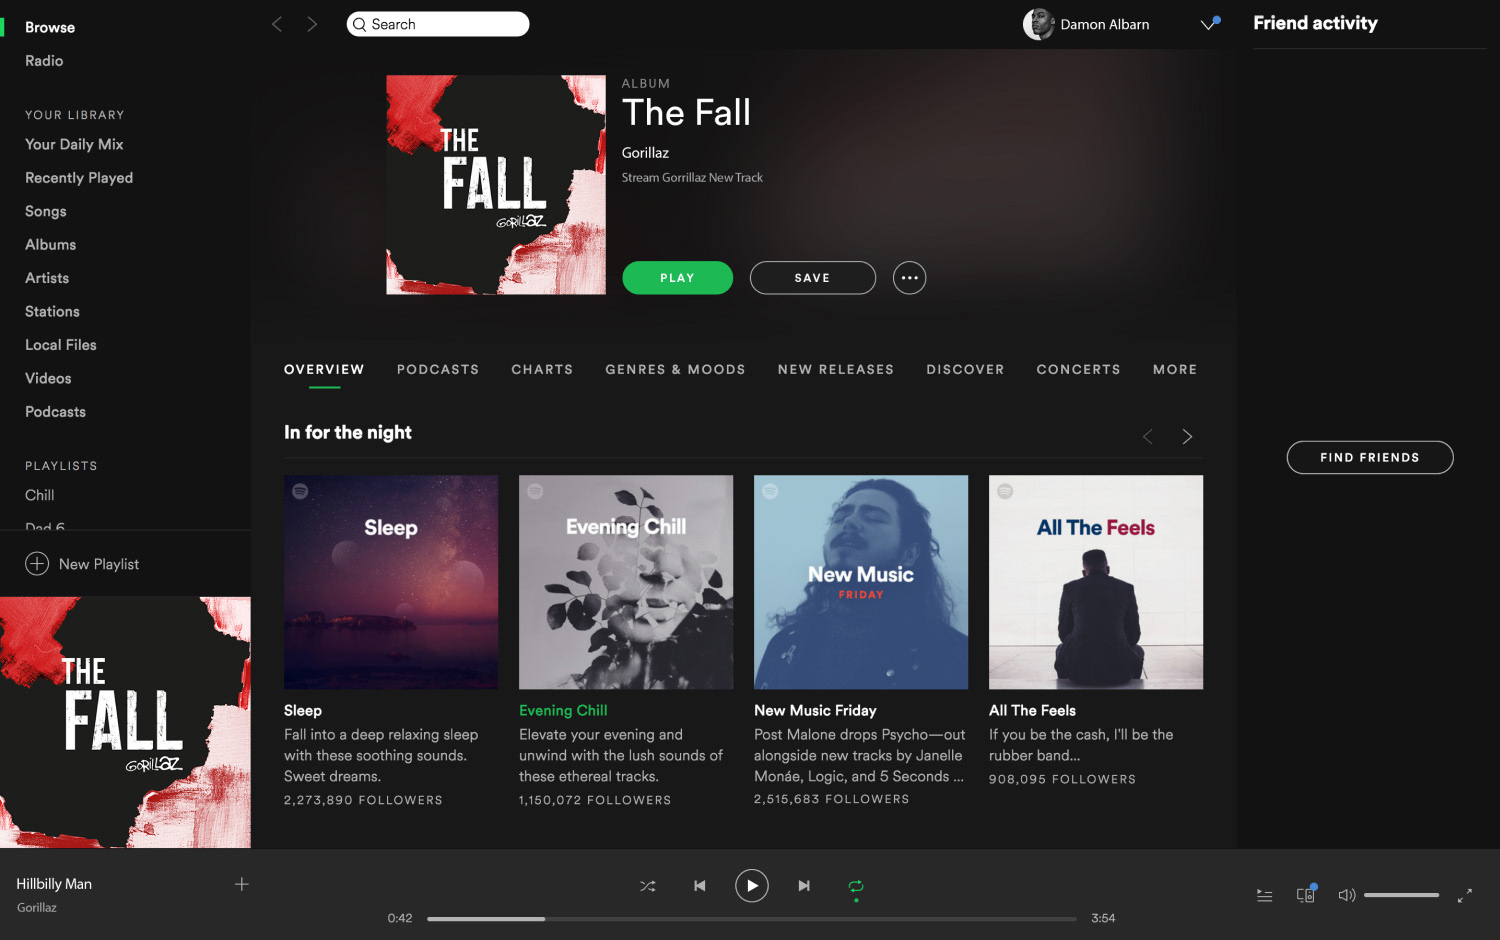Enter full screen mode via expand icon
Screen dimensions: 1500x940
(1464, 895)
